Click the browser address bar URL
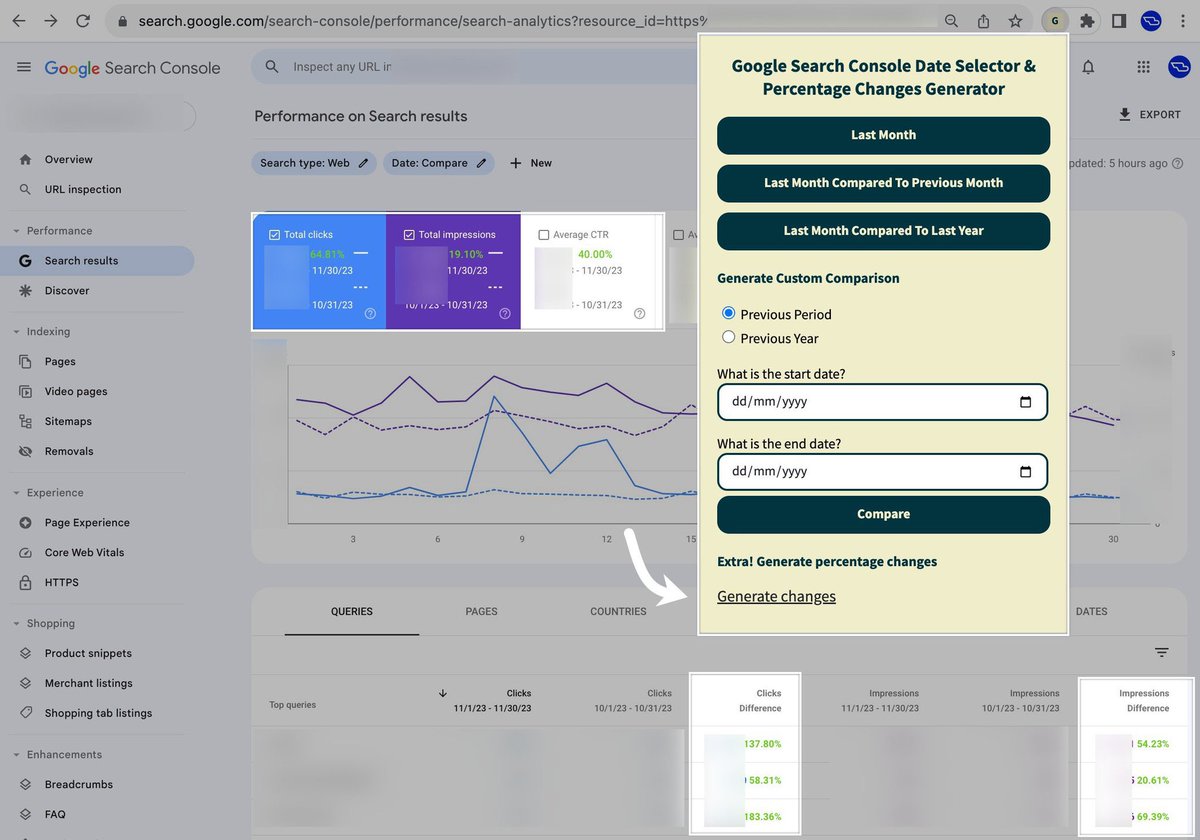1200x840 pixels. 423,21
